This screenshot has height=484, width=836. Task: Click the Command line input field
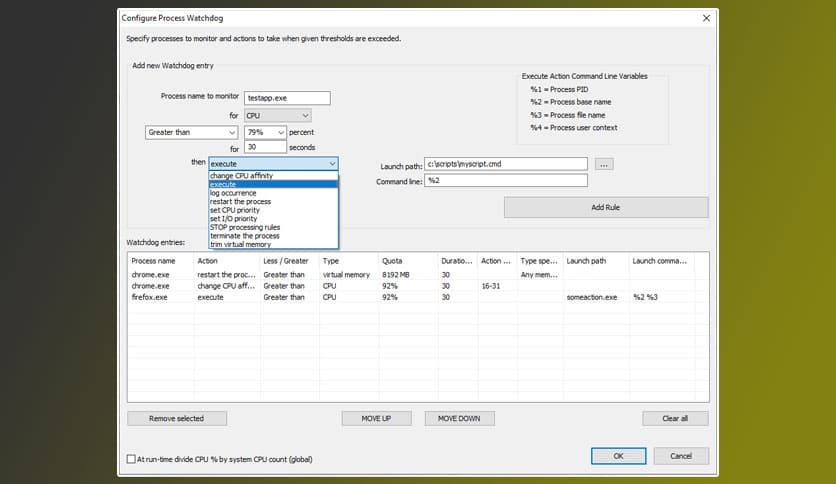click(x=506, y=181)
